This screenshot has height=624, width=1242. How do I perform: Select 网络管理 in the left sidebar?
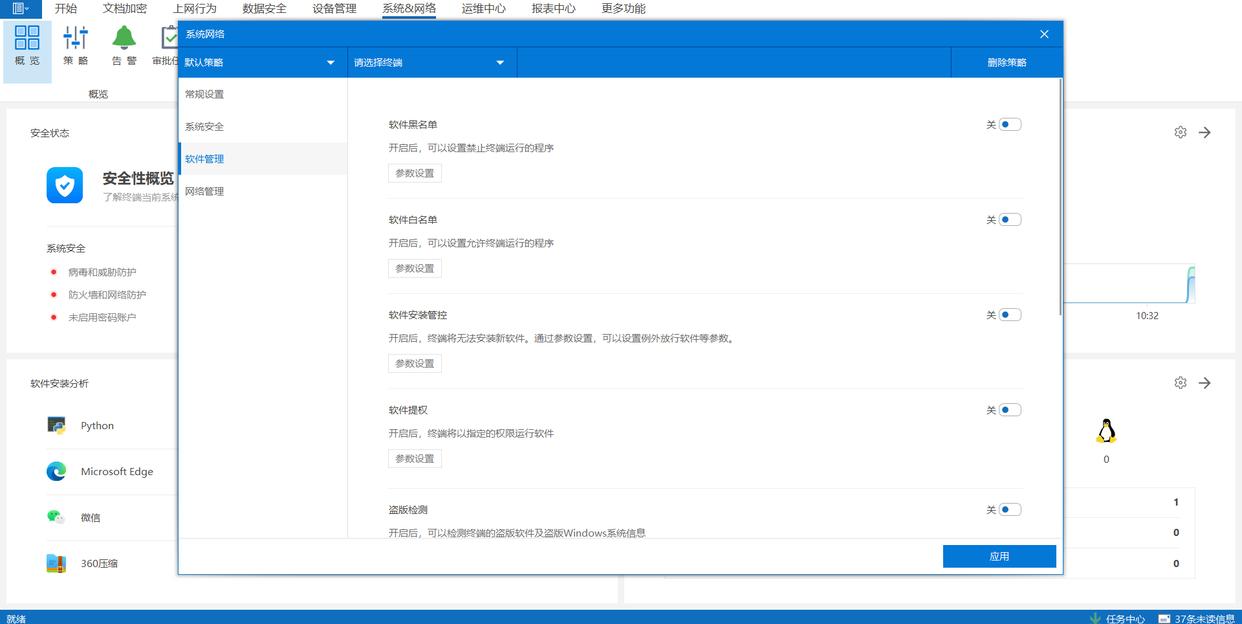point(204,191)
